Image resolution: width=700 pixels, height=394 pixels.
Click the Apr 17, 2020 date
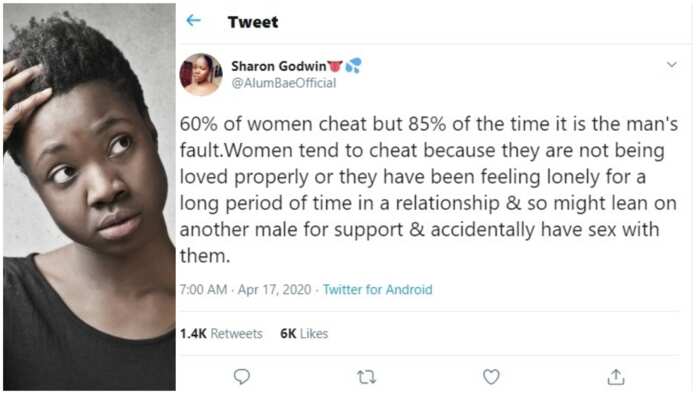click(x=274, y=290)
